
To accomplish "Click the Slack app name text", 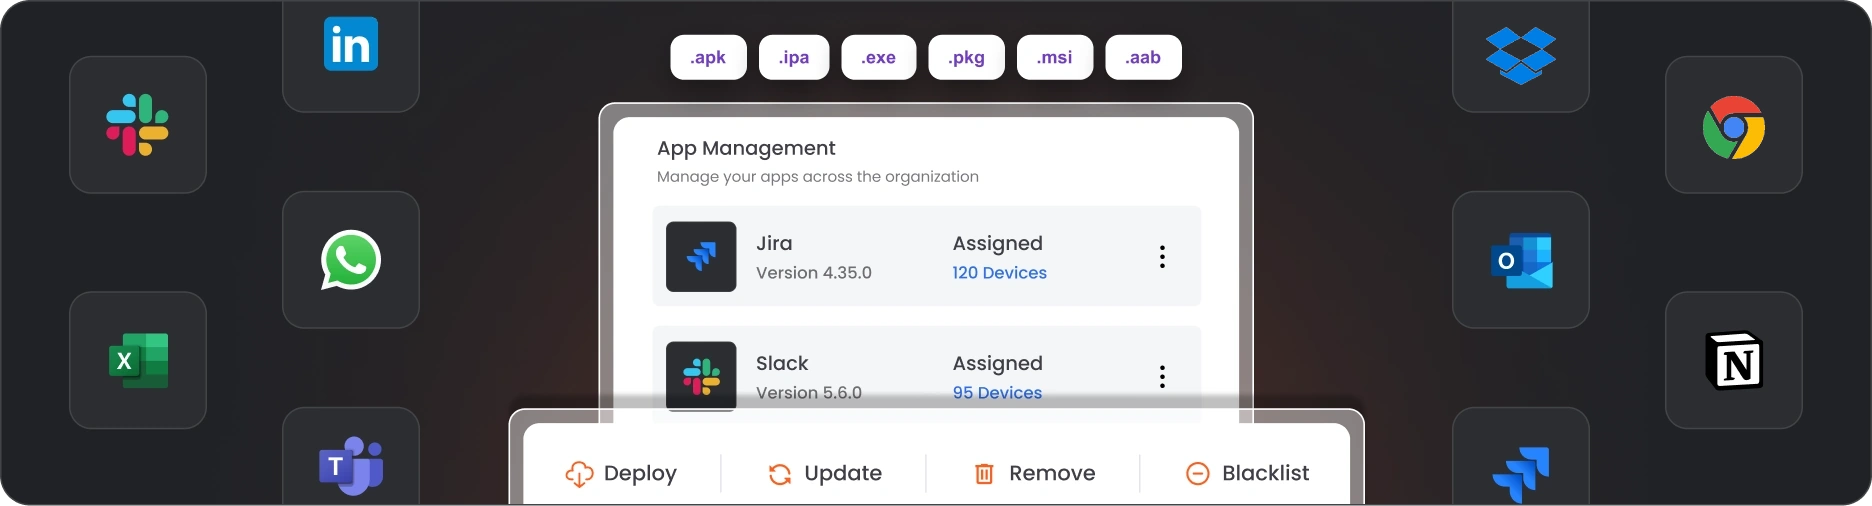I will (782, 363).
